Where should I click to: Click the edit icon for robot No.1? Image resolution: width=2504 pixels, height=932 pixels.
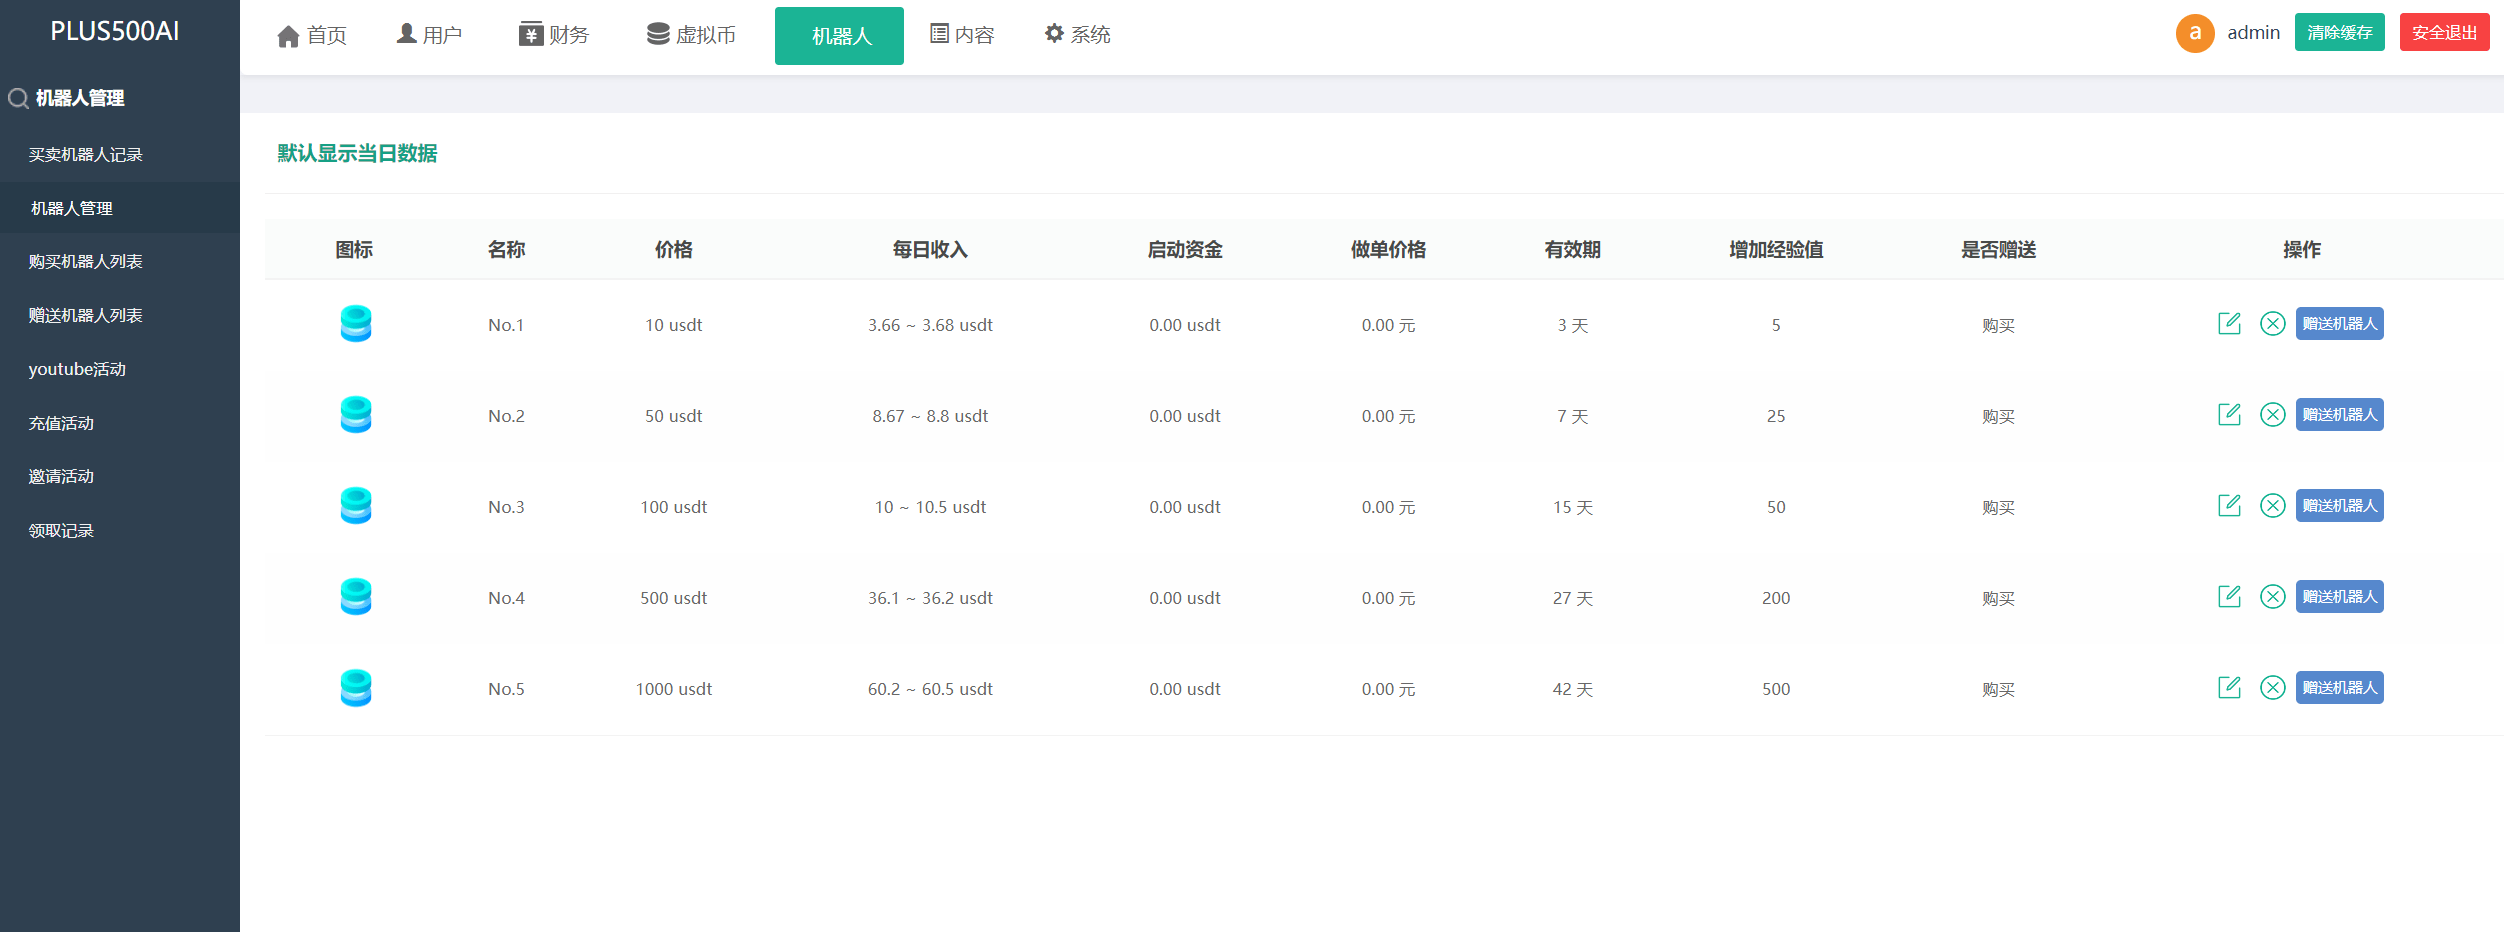tap(2229, 324)
